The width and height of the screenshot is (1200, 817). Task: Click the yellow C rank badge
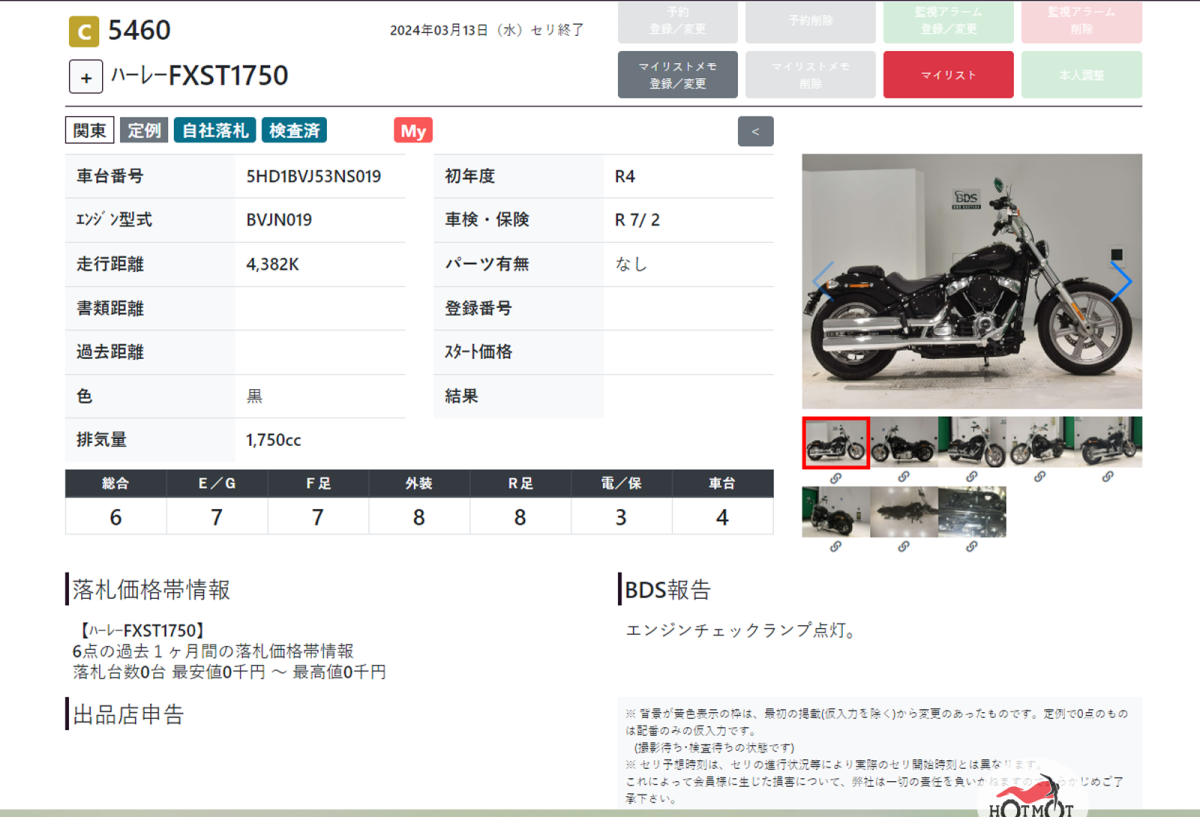84,32
